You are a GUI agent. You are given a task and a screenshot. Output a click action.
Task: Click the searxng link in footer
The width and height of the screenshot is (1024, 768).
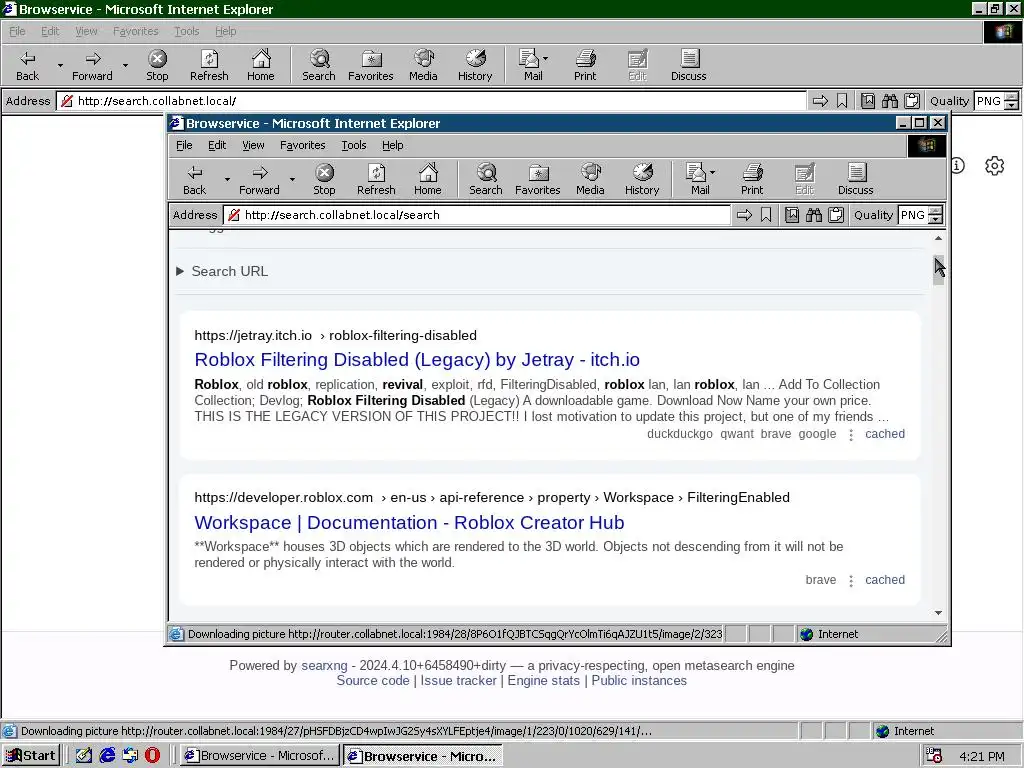(324, 665)
